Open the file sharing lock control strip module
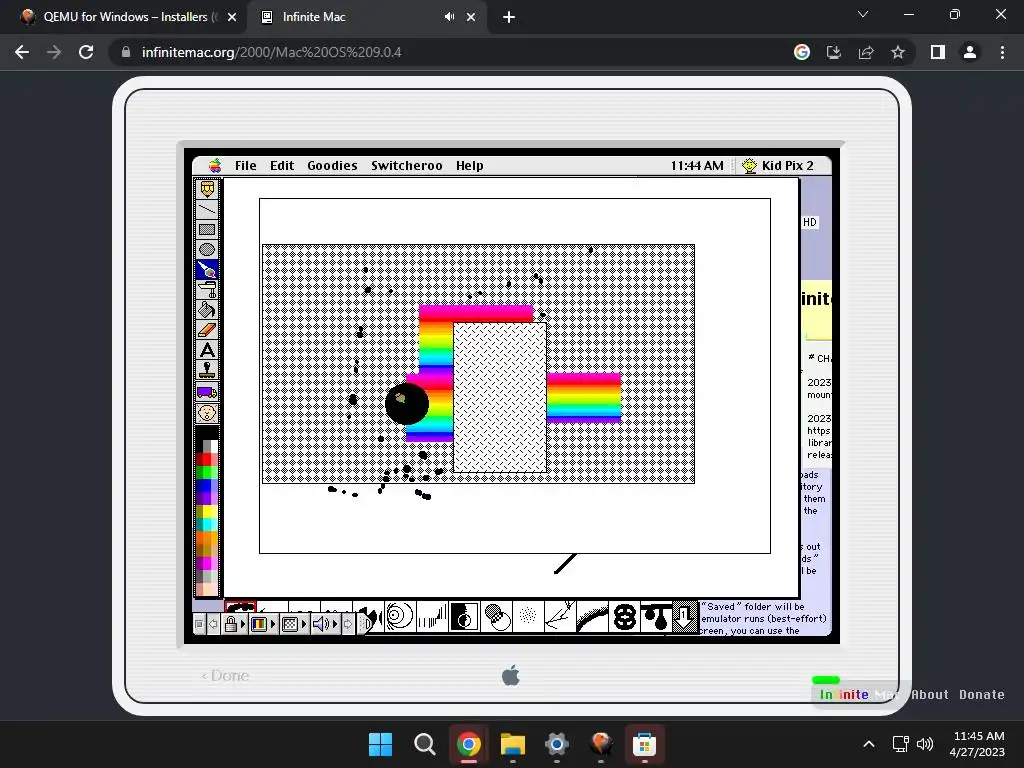This screenshot has width=1024, height=768. 233,624
